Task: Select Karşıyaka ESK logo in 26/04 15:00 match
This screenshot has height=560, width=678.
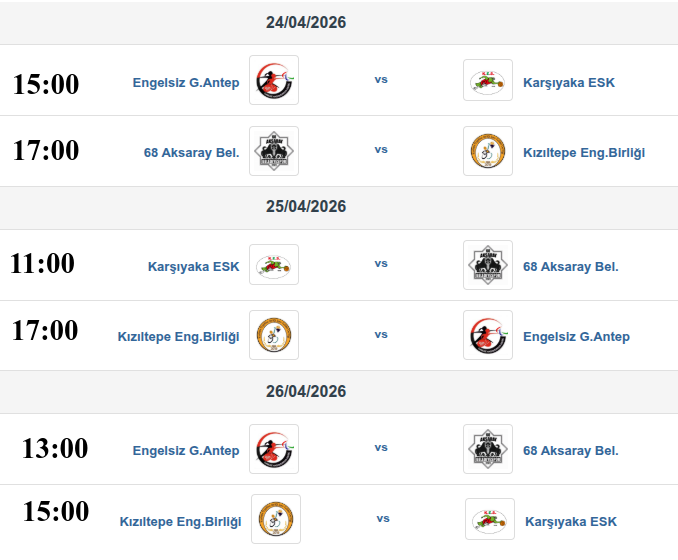Action: 490,519
